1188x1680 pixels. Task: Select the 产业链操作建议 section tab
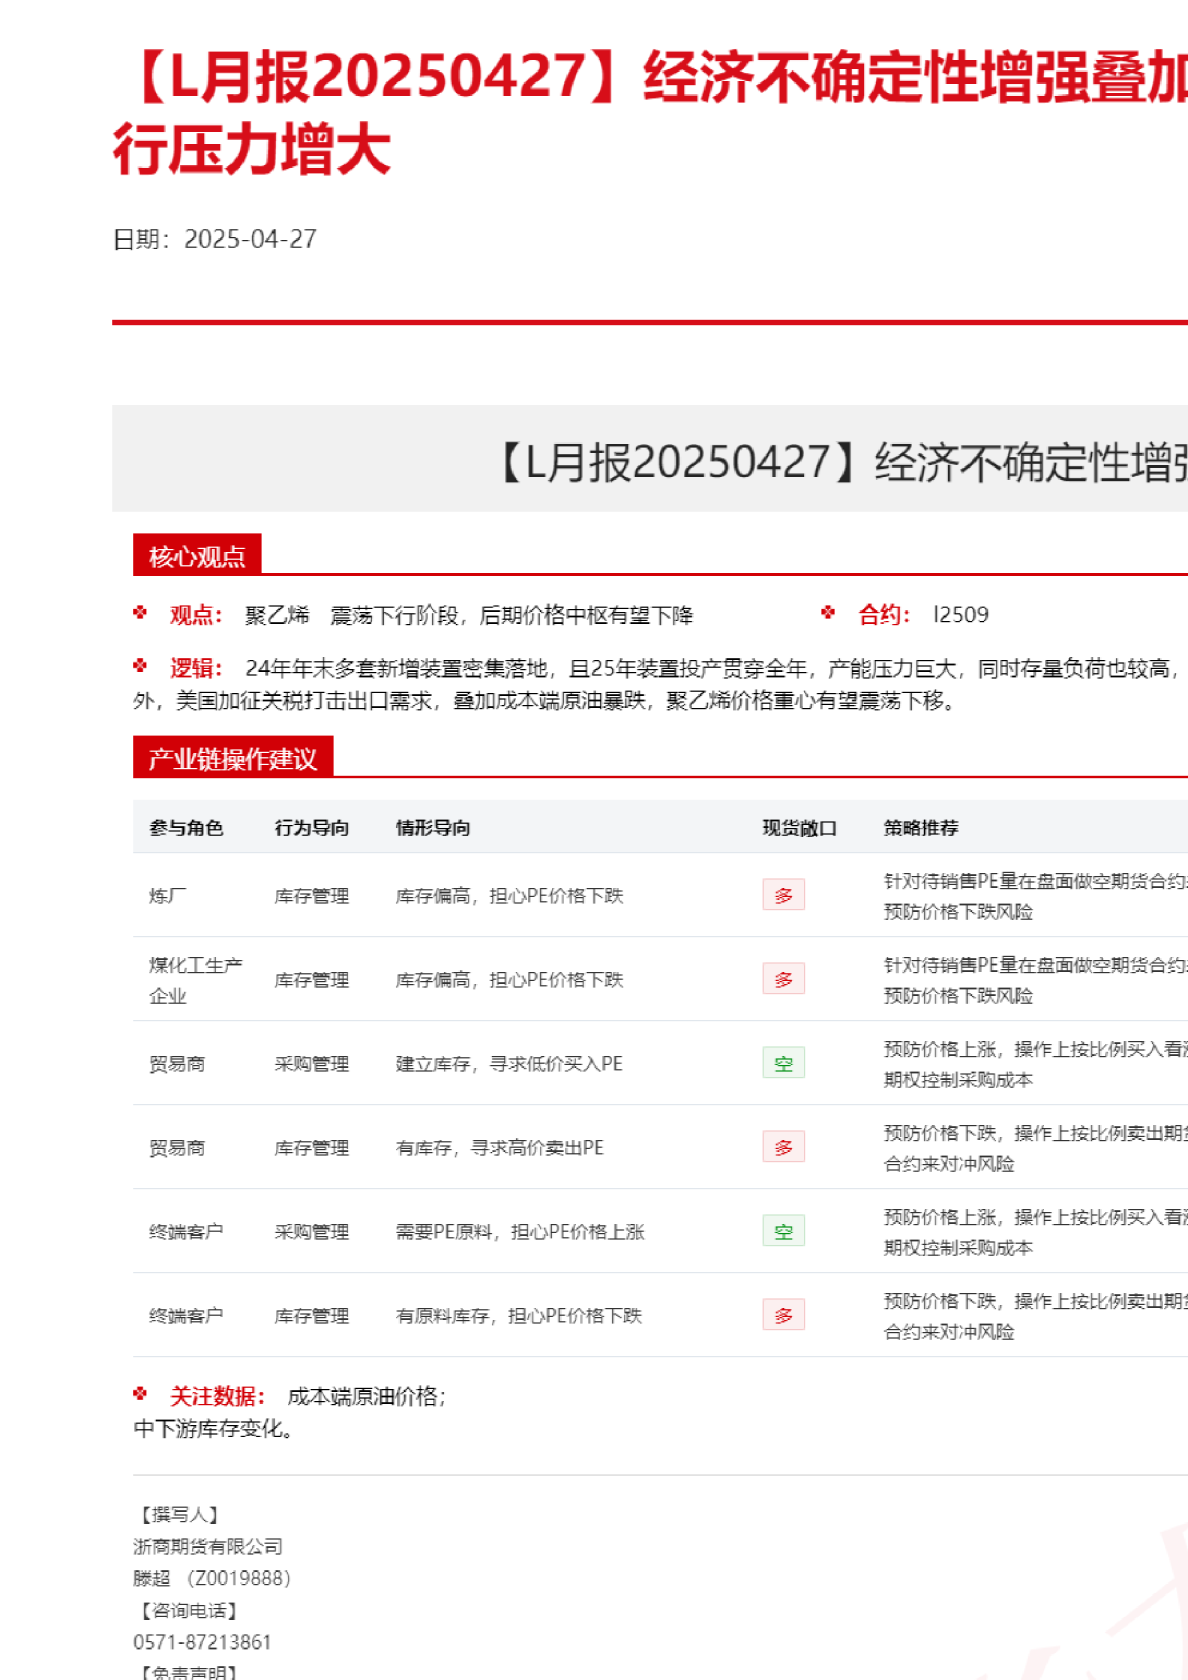click(233, 759)
